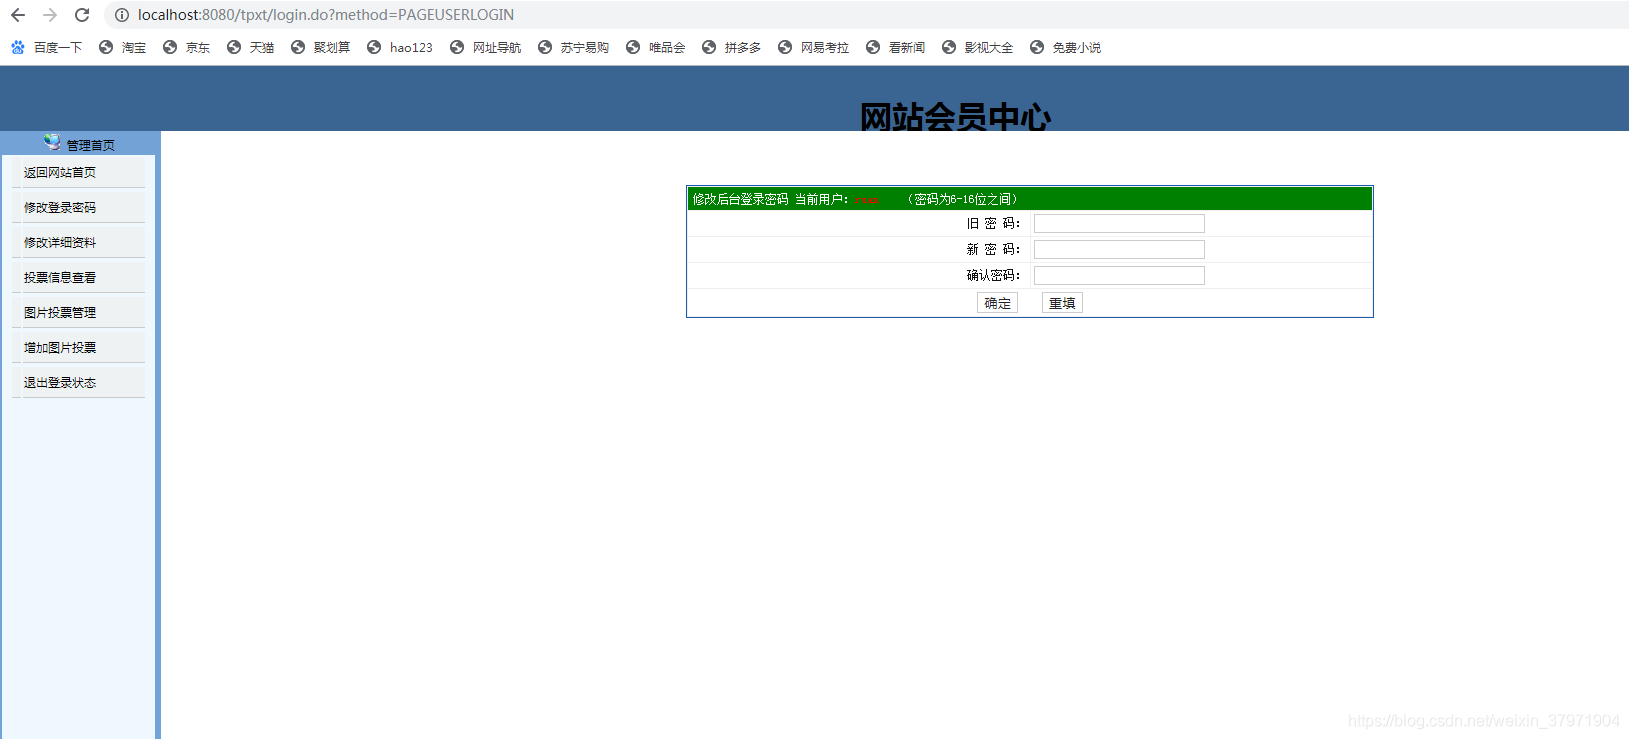Click the 网站会员中心 page title
Viewport: 1629px width, 739px height.
(x=955, y=117)
